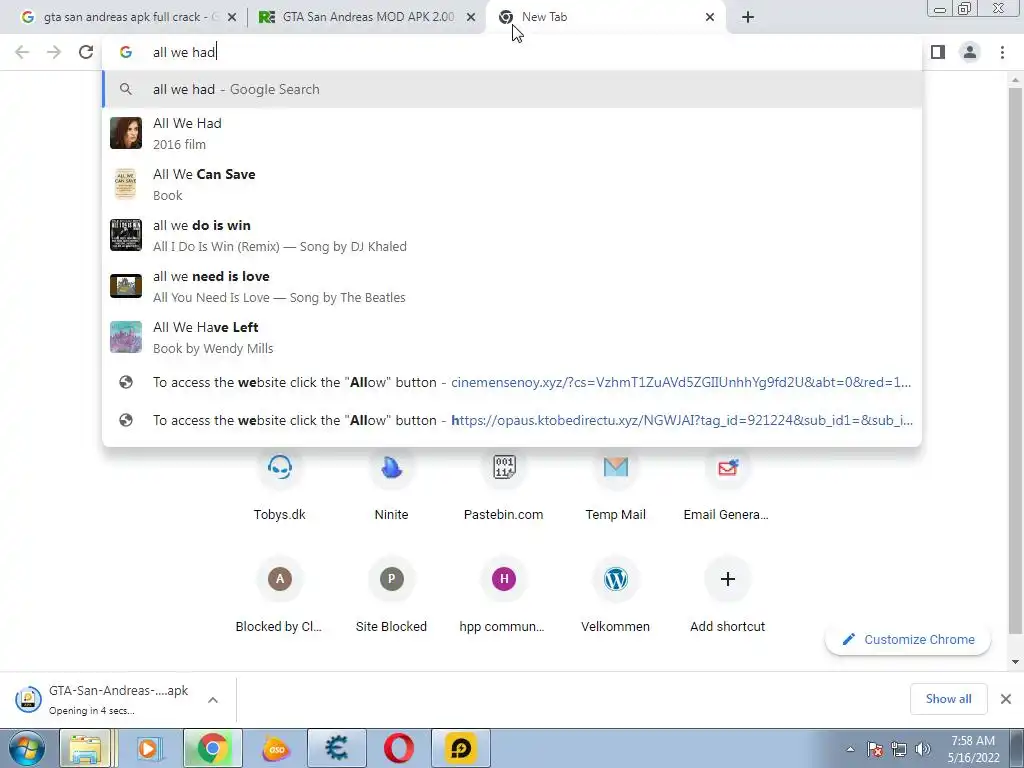Select 'all we need is love' suggestion
The width and height of the screenshot is (1024, 768).
click(512, 286)
